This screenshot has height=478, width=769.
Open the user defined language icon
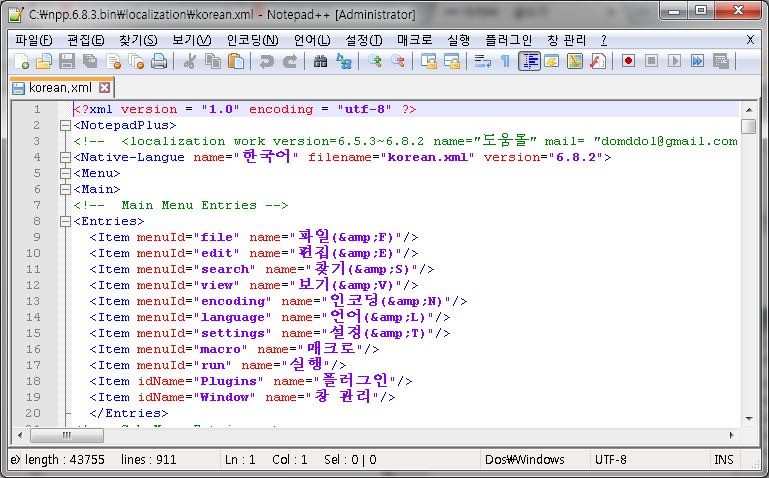pos(552,61)
